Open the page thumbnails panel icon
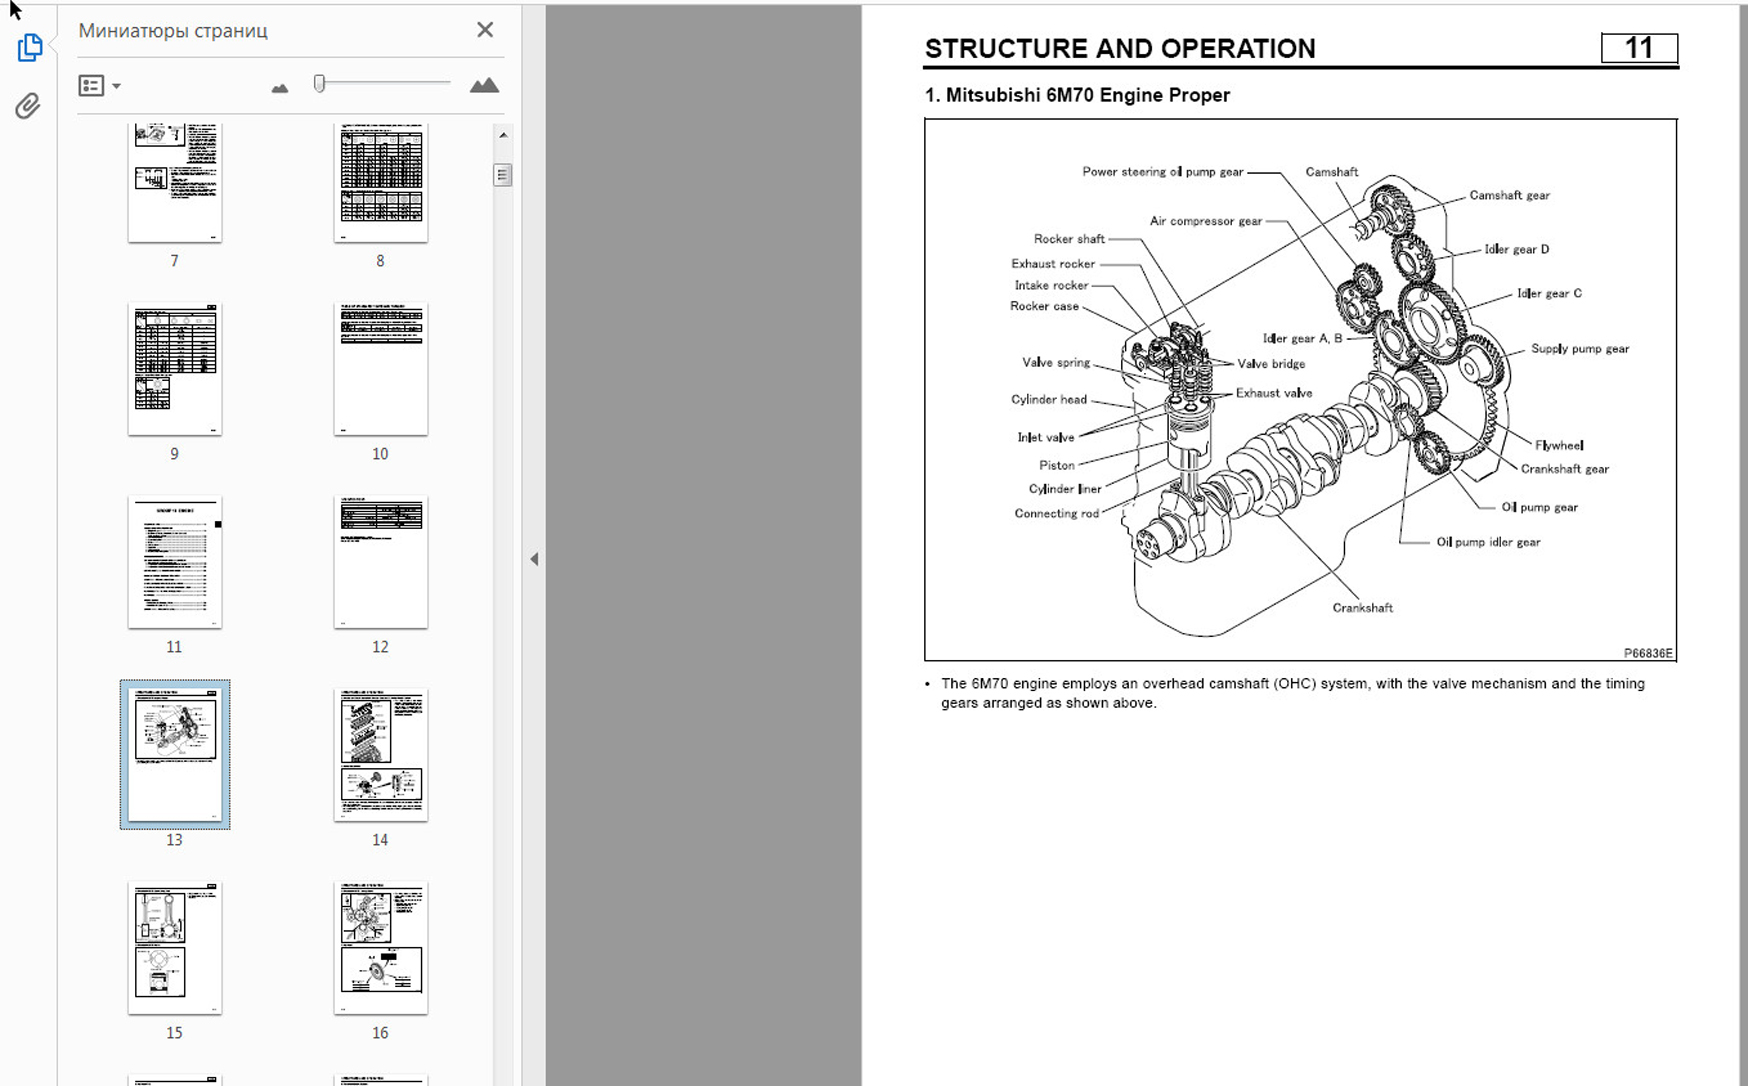This screenshot has width=1748, height=1086. [30, 48]
